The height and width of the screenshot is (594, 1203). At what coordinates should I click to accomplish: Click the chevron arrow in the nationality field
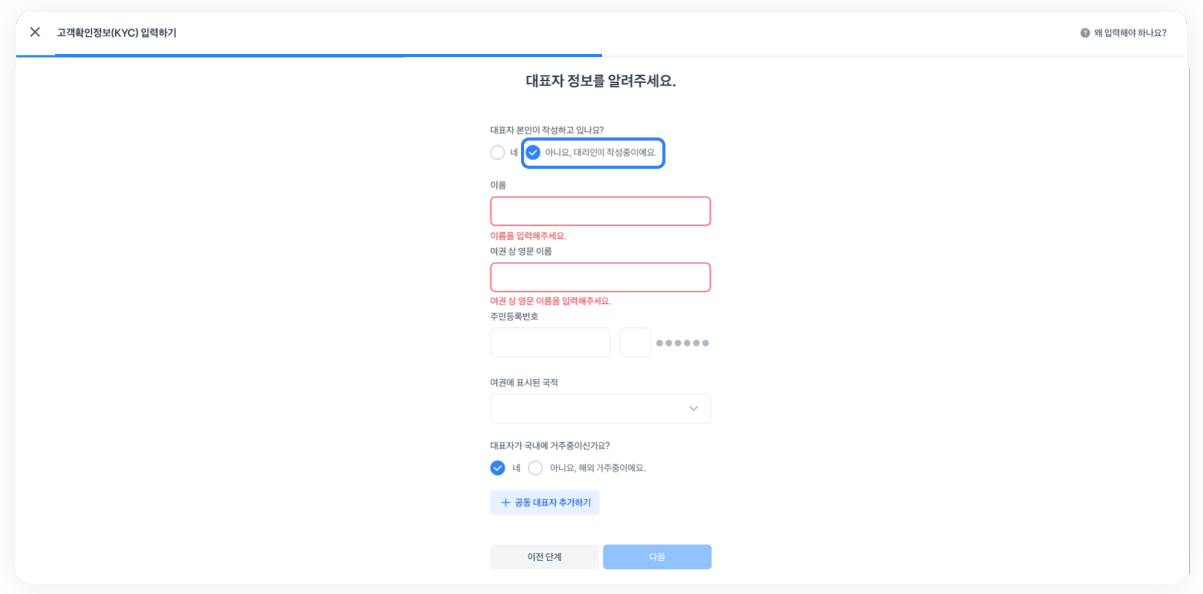693,409
